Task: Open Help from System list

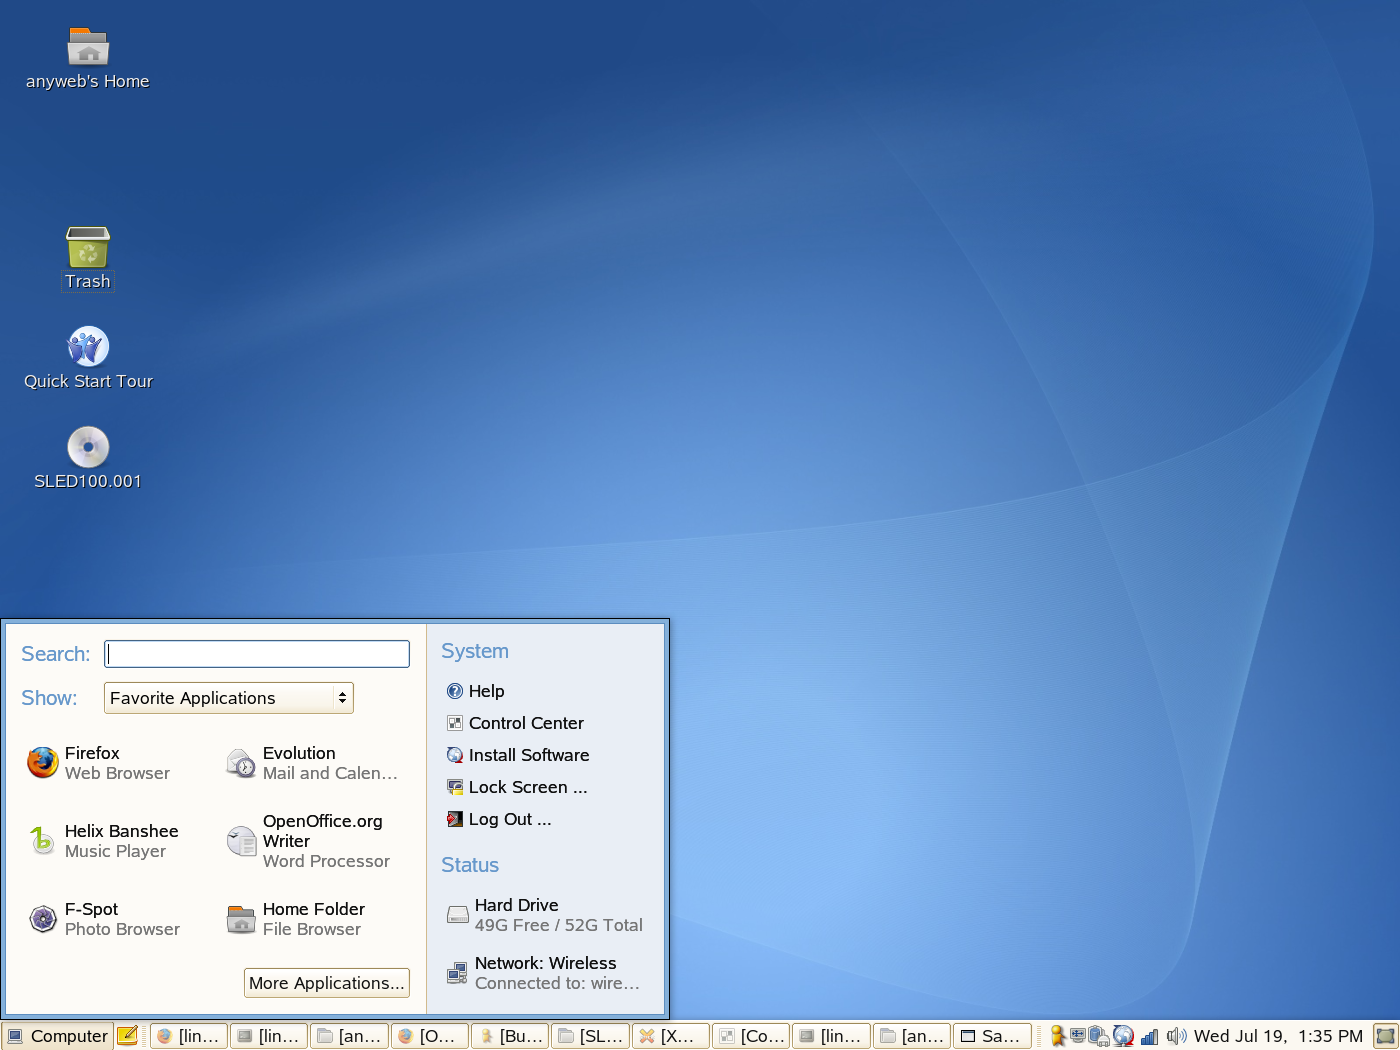Action: (x=475, y=691)
